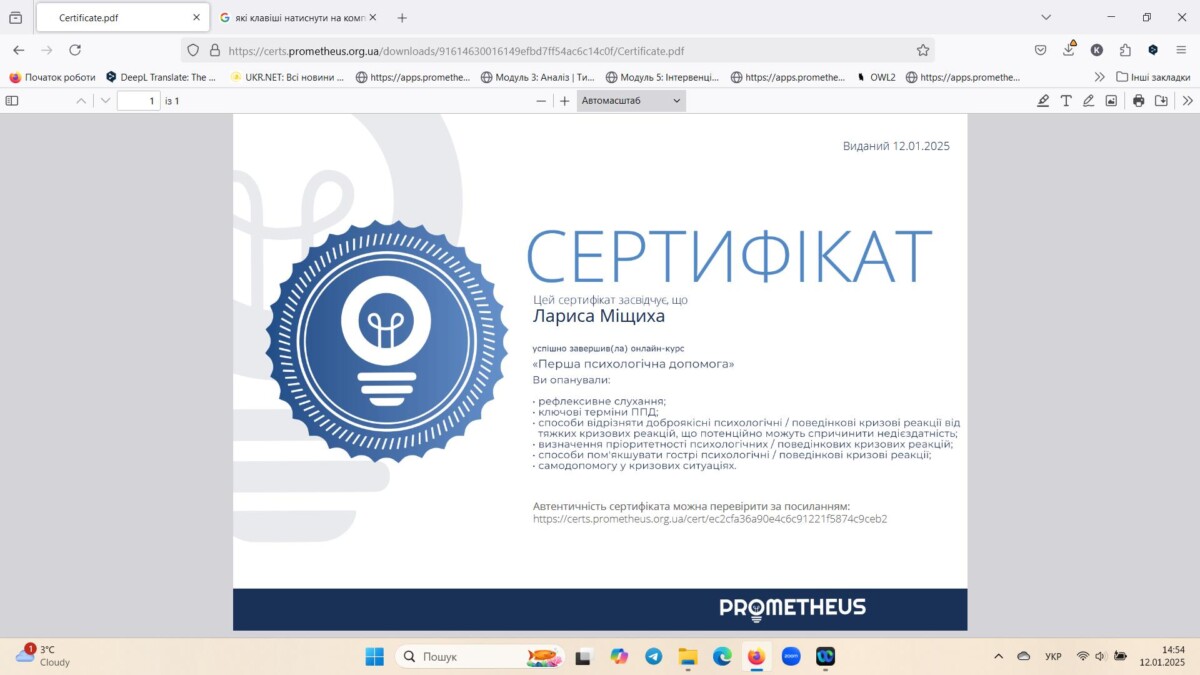Reload the current page
This screenshot has height=675, width=1200.
tap(75, 50)
